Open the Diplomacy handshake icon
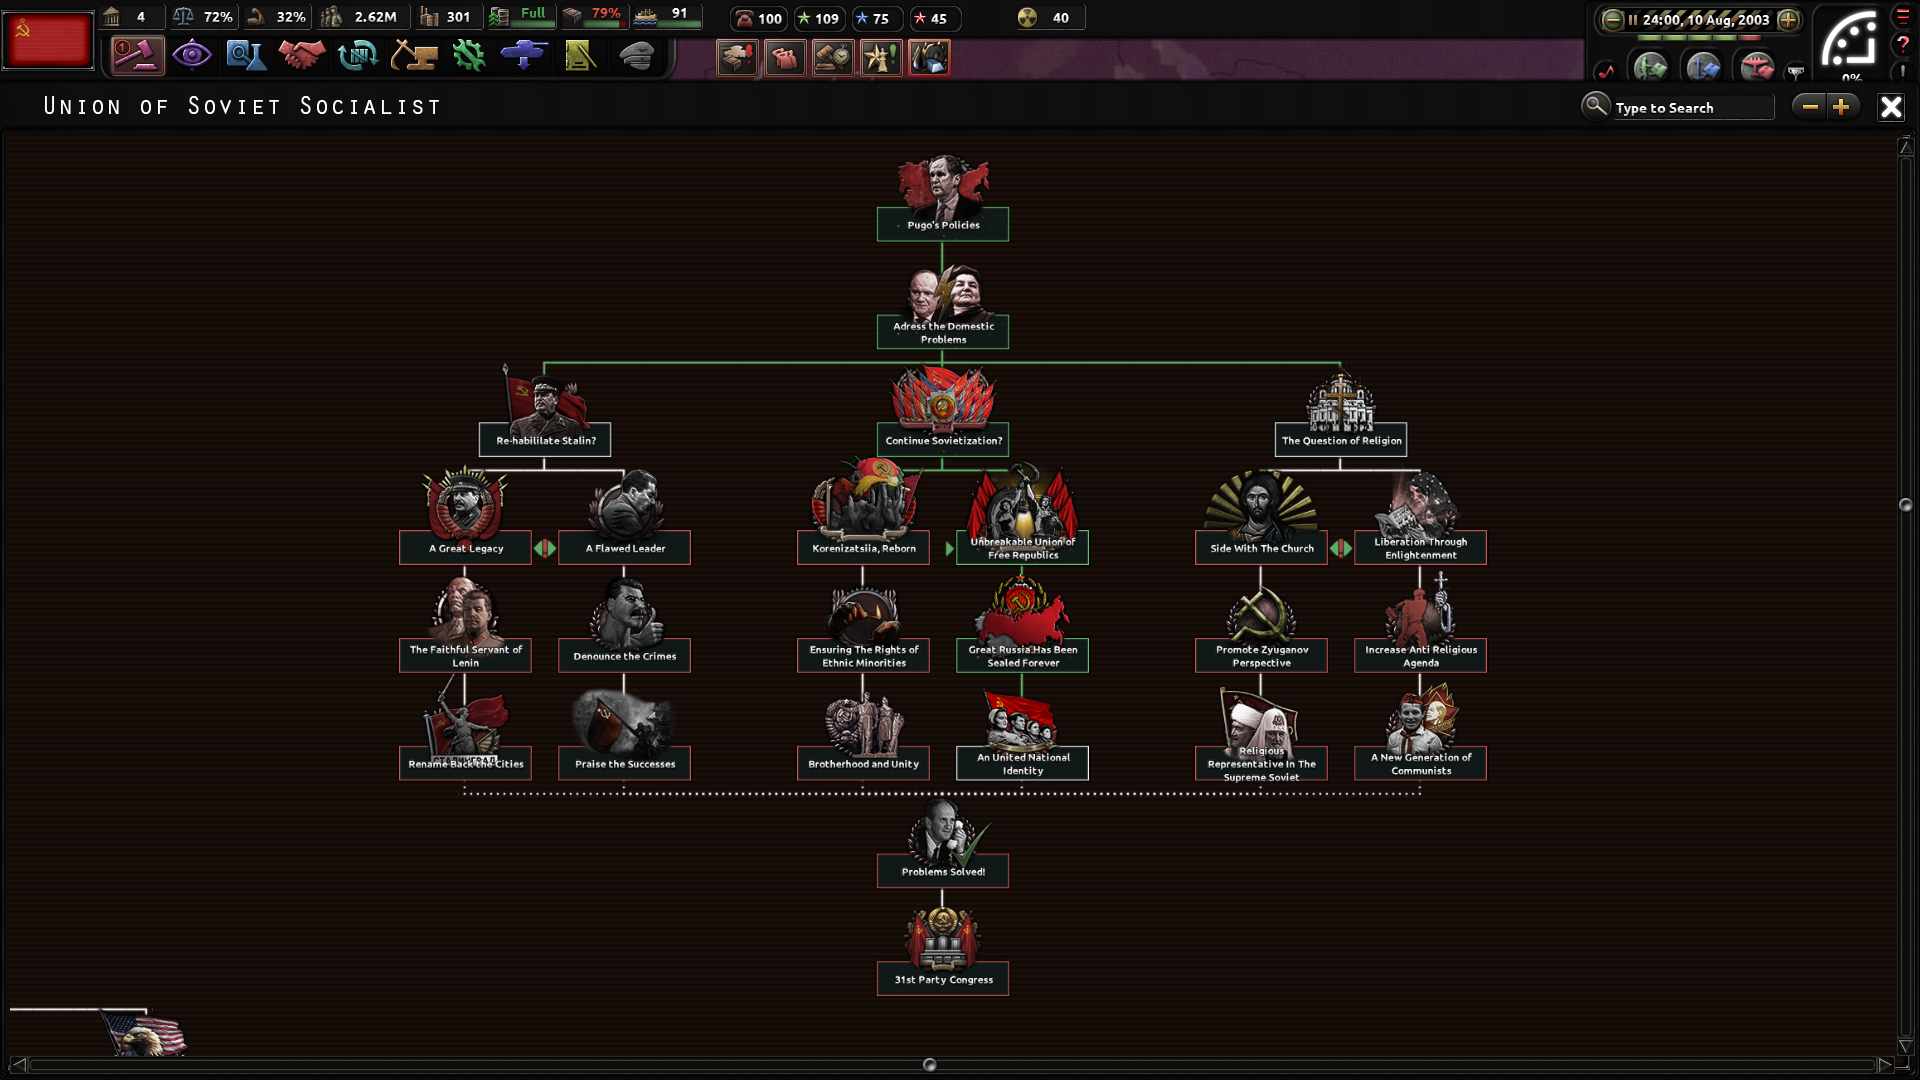Image resolution: width=1920 pixels, height=1080 pixels. click(302, 55)
